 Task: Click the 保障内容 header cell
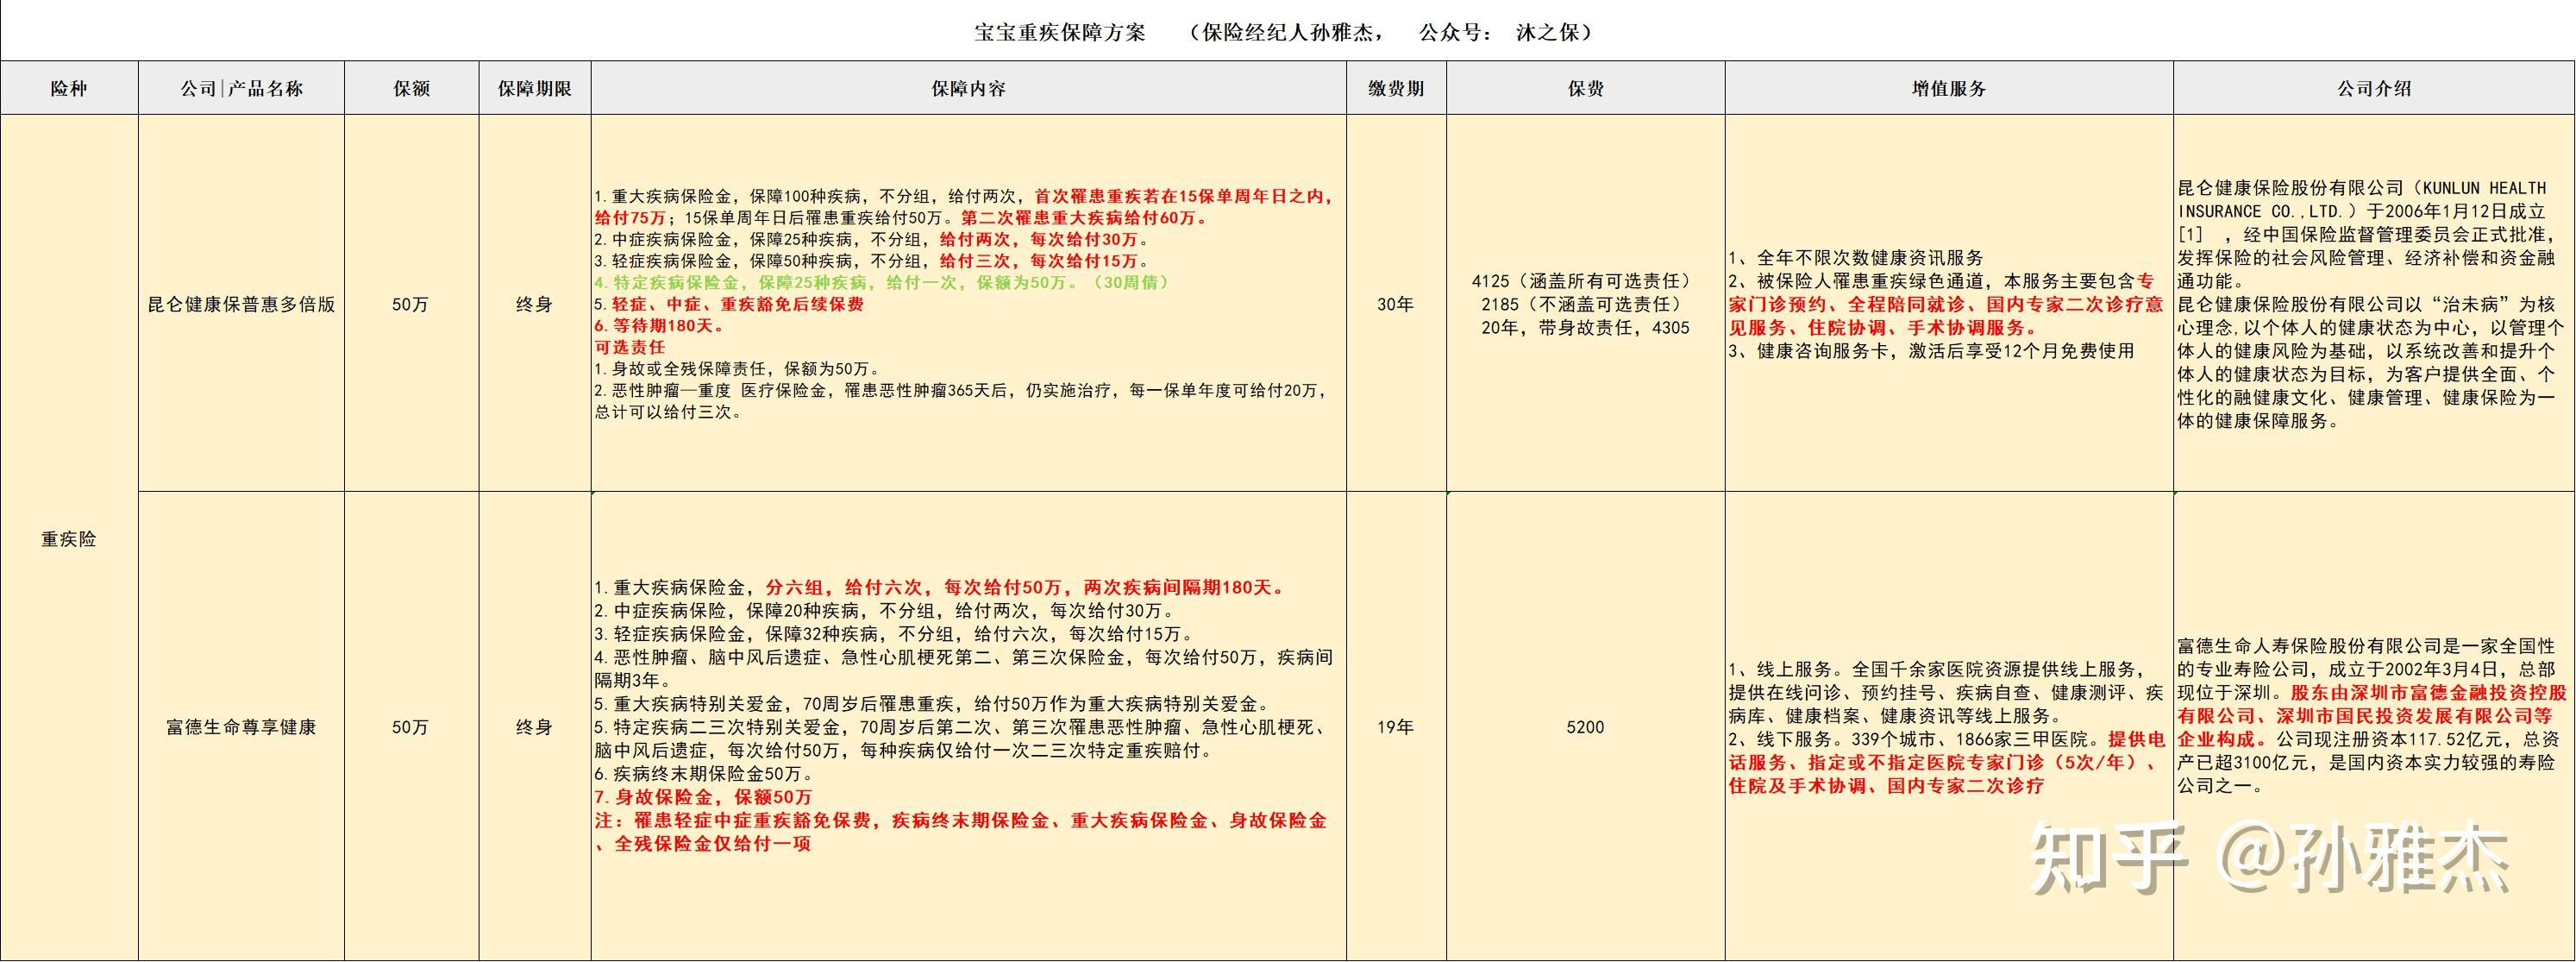pos(968,88)
